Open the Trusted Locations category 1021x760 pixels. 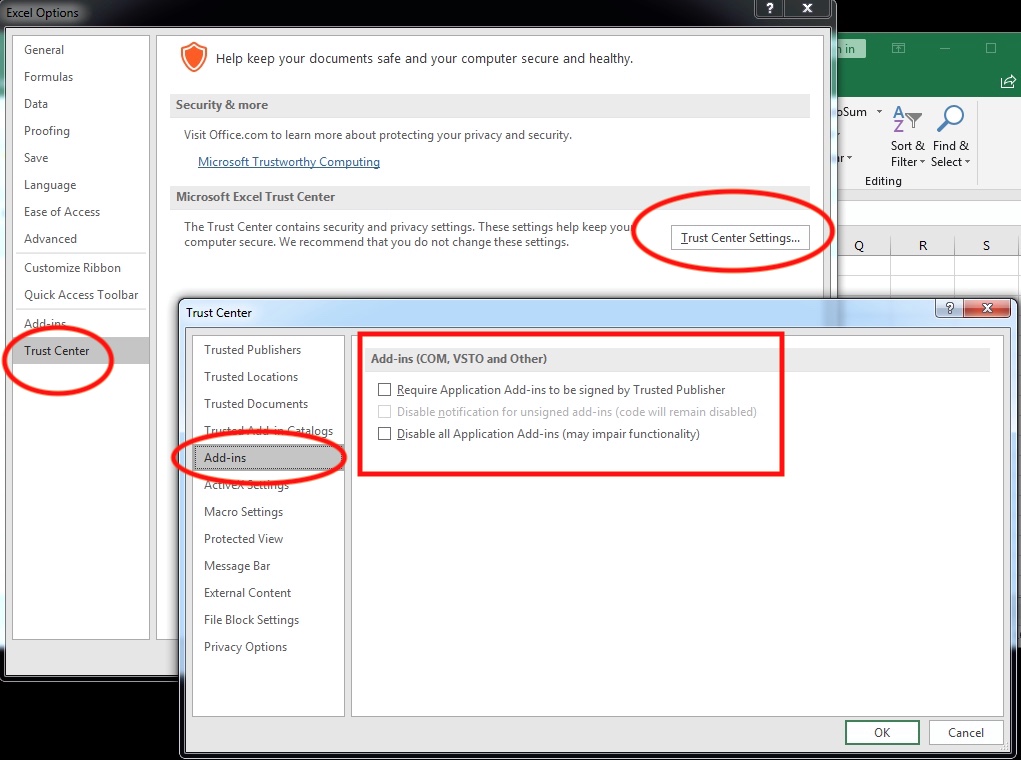251,377
